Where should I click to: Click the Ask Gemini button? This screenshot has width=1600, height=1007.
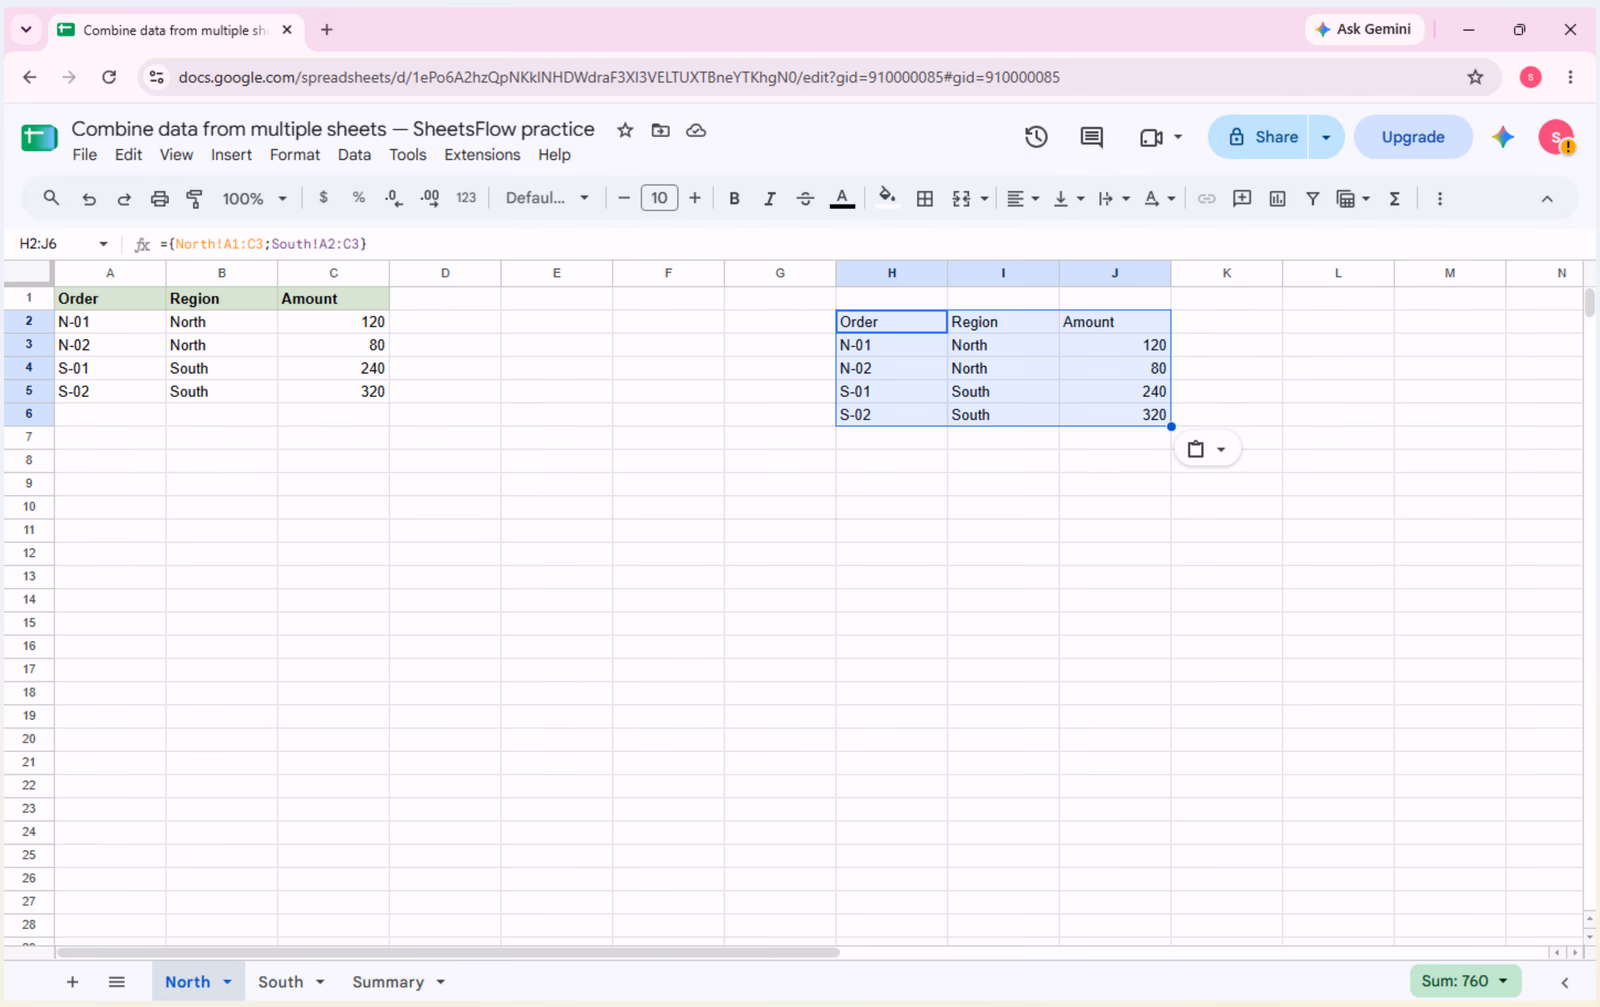pos(1364,29)
